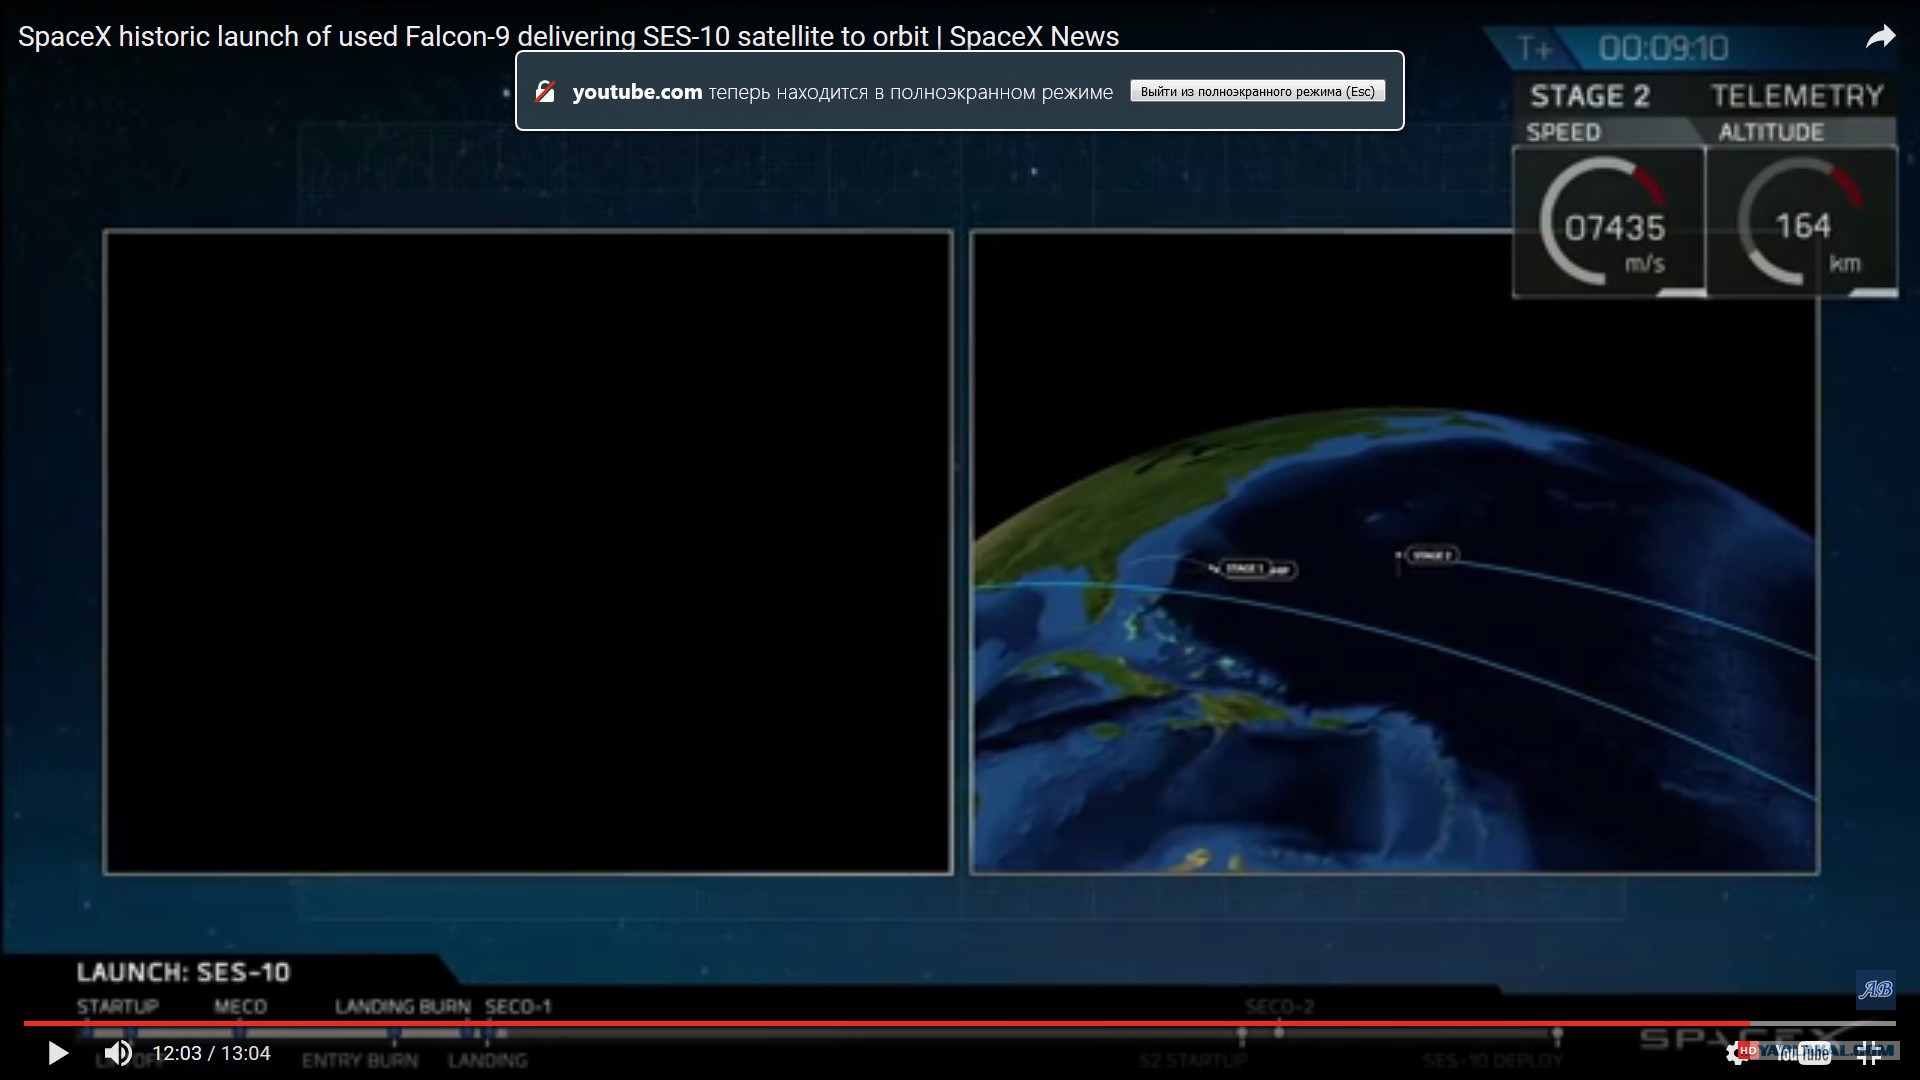This screenshot has height=1080, width=1920.
Task: Click the LANDING BURN timeline label
Action: (402, 1006)
